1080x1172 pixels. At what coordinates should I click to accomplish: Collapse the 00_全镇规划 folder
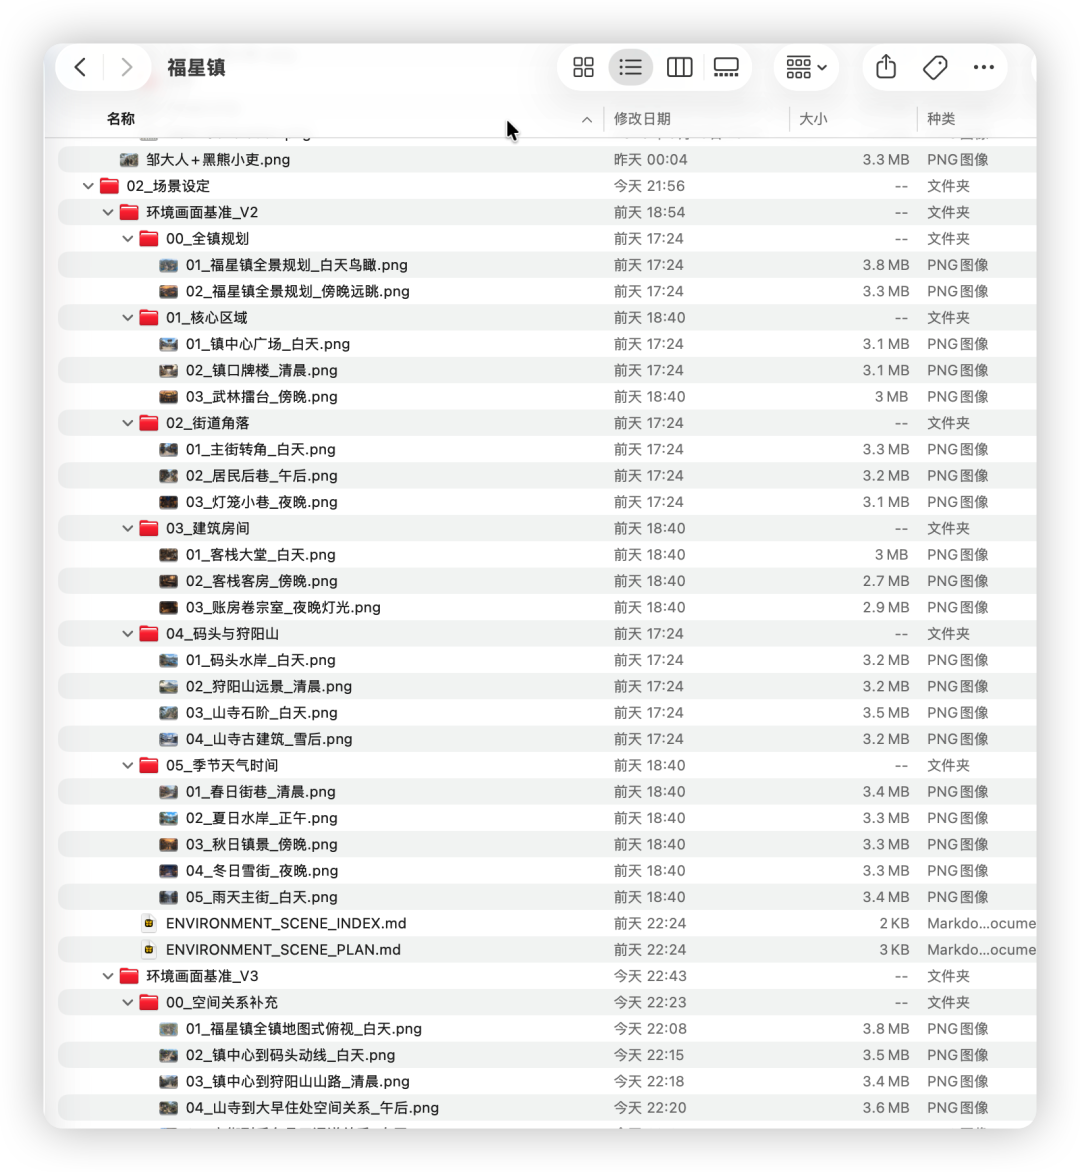click(x=128, y=238)
